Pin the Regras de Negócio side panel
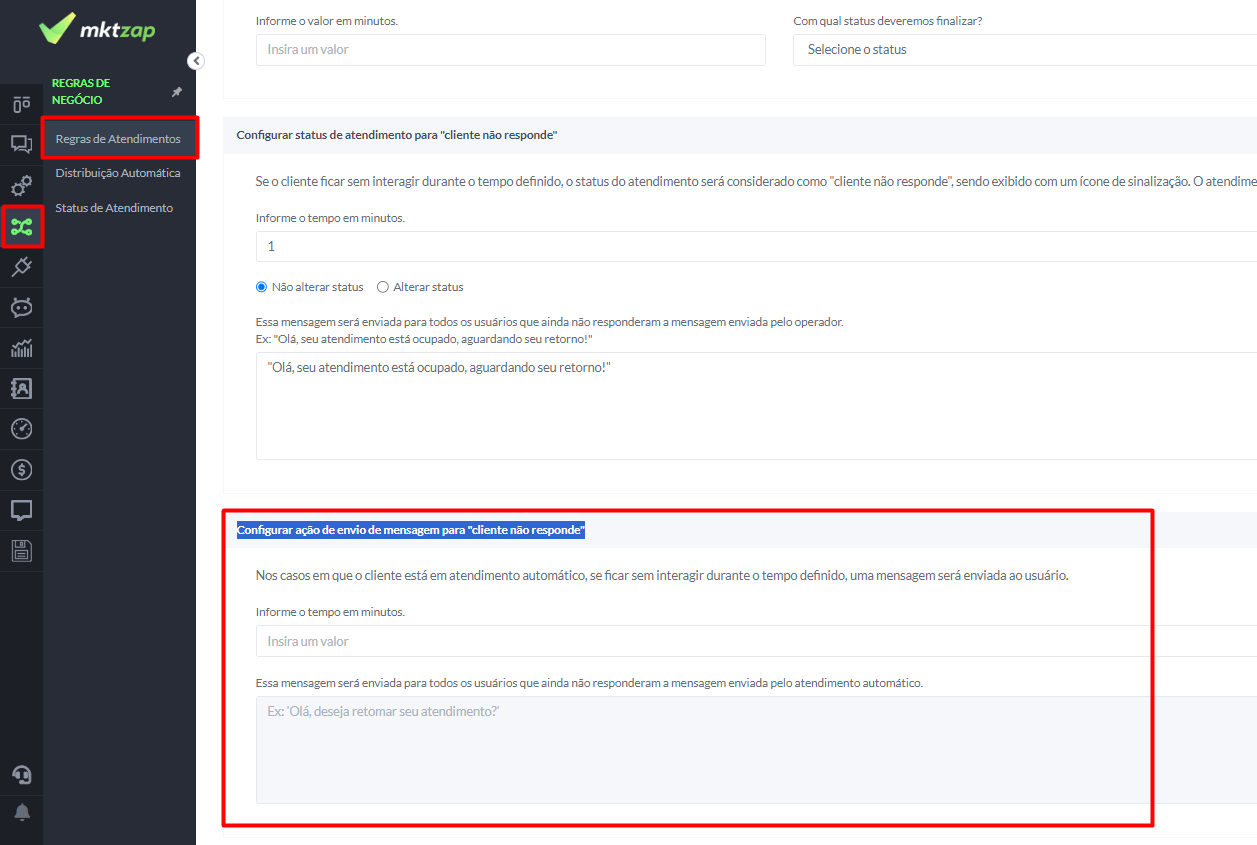Viewport: 1257px width, 845px height. coord(177,92)
